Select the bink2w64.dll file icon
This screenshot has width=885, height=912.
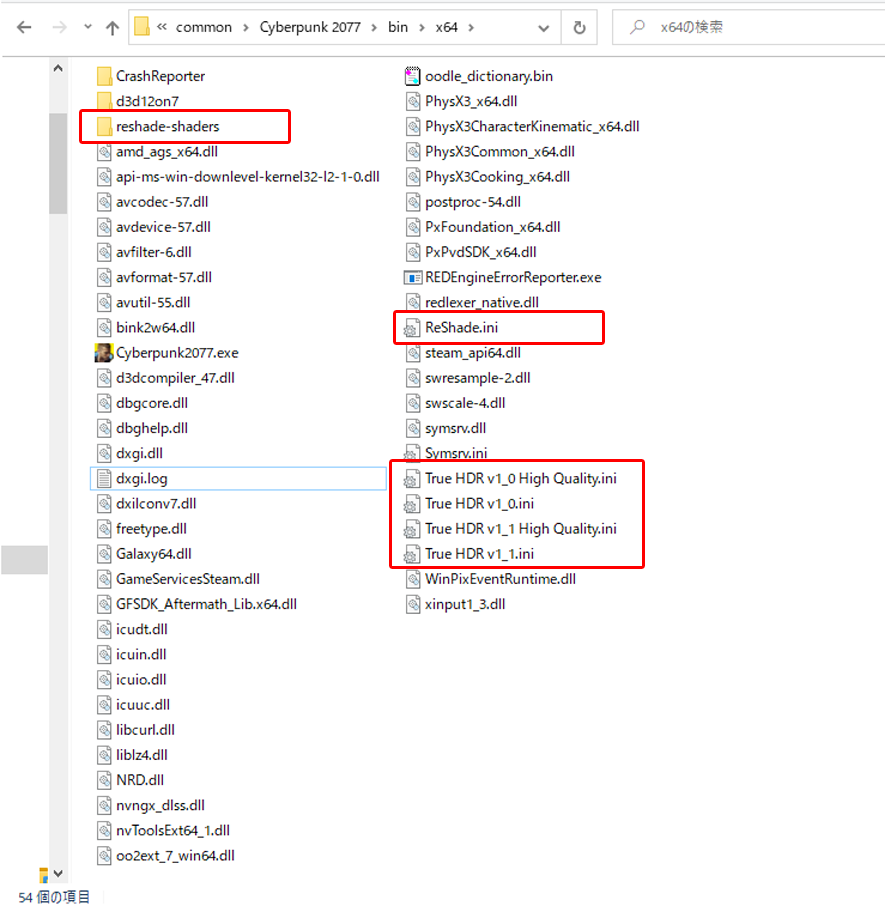(x=104, y=327)
